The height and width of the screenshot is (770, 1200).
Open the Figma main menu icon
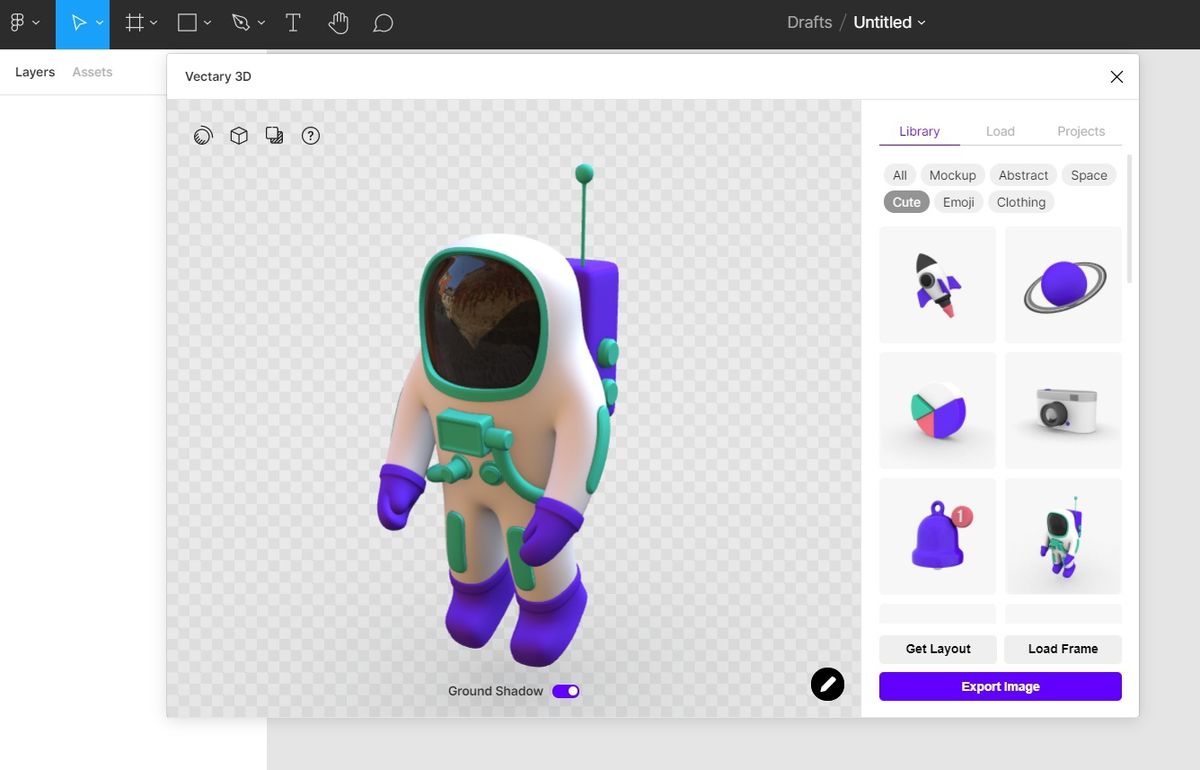pyautogui.click(x=17, y=22)
